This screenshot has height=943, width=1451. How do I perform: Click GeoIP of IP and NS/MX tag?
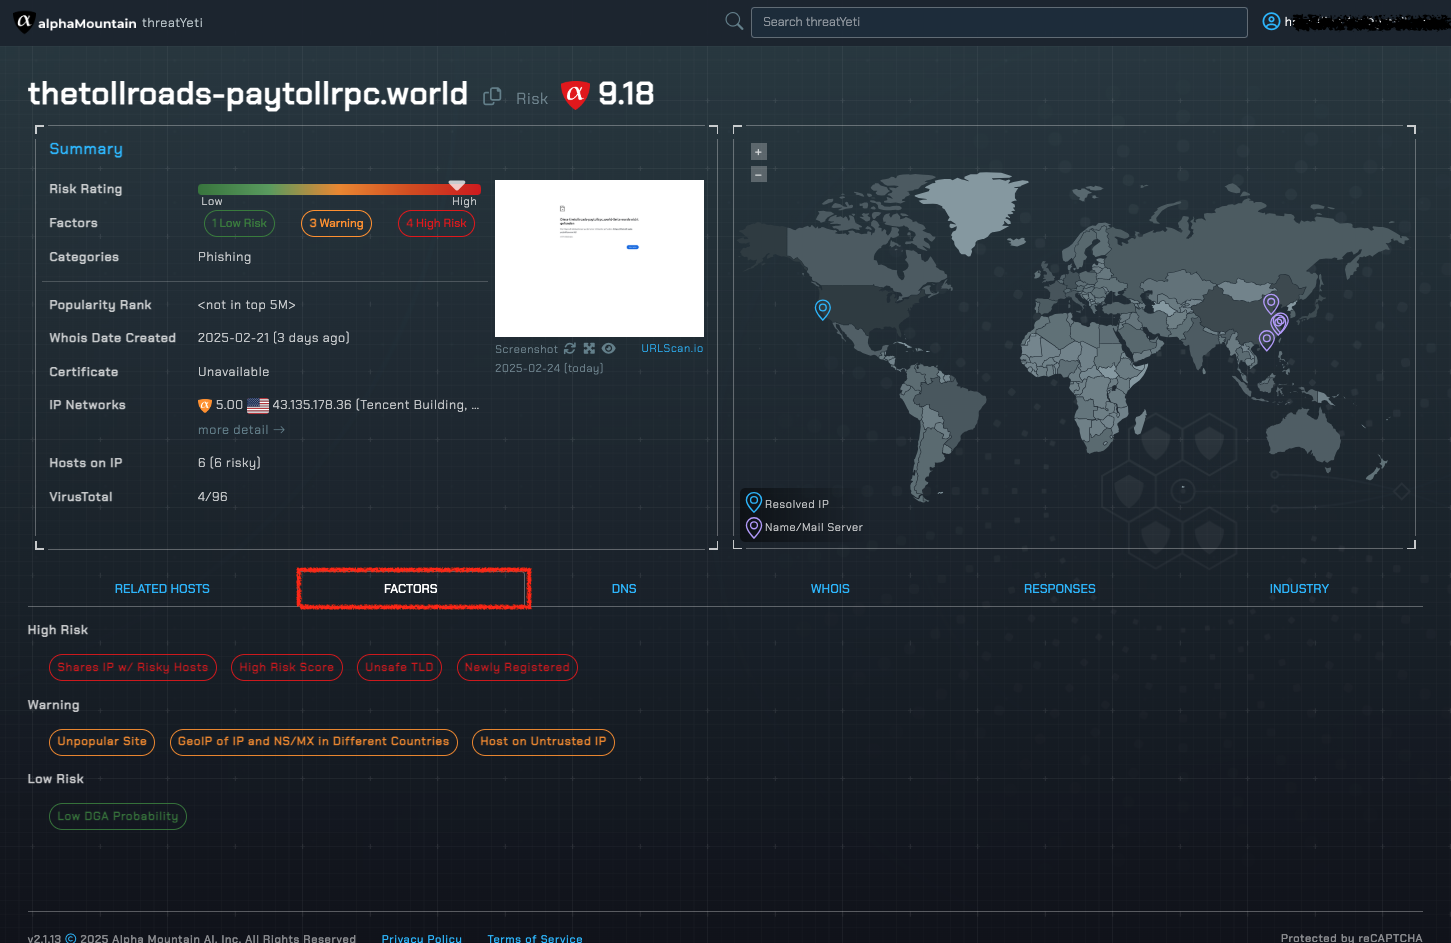314,742
